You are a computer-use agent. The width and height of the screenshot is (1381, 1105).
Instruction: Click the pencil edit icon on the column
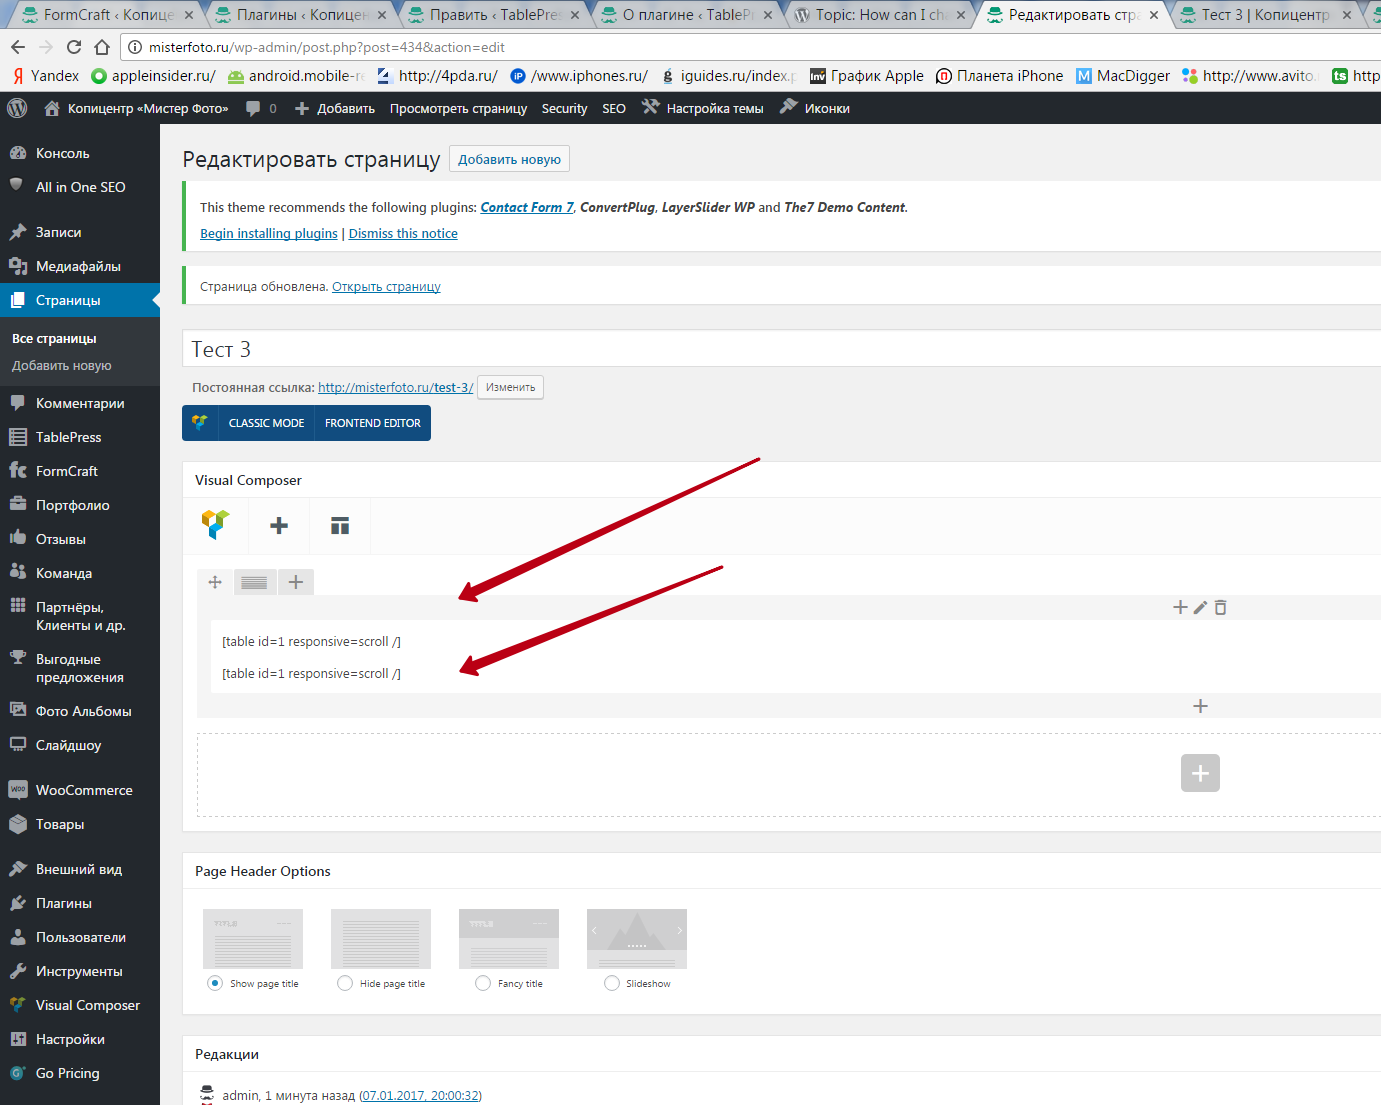pyautogui.click(x=1200, y=607)
